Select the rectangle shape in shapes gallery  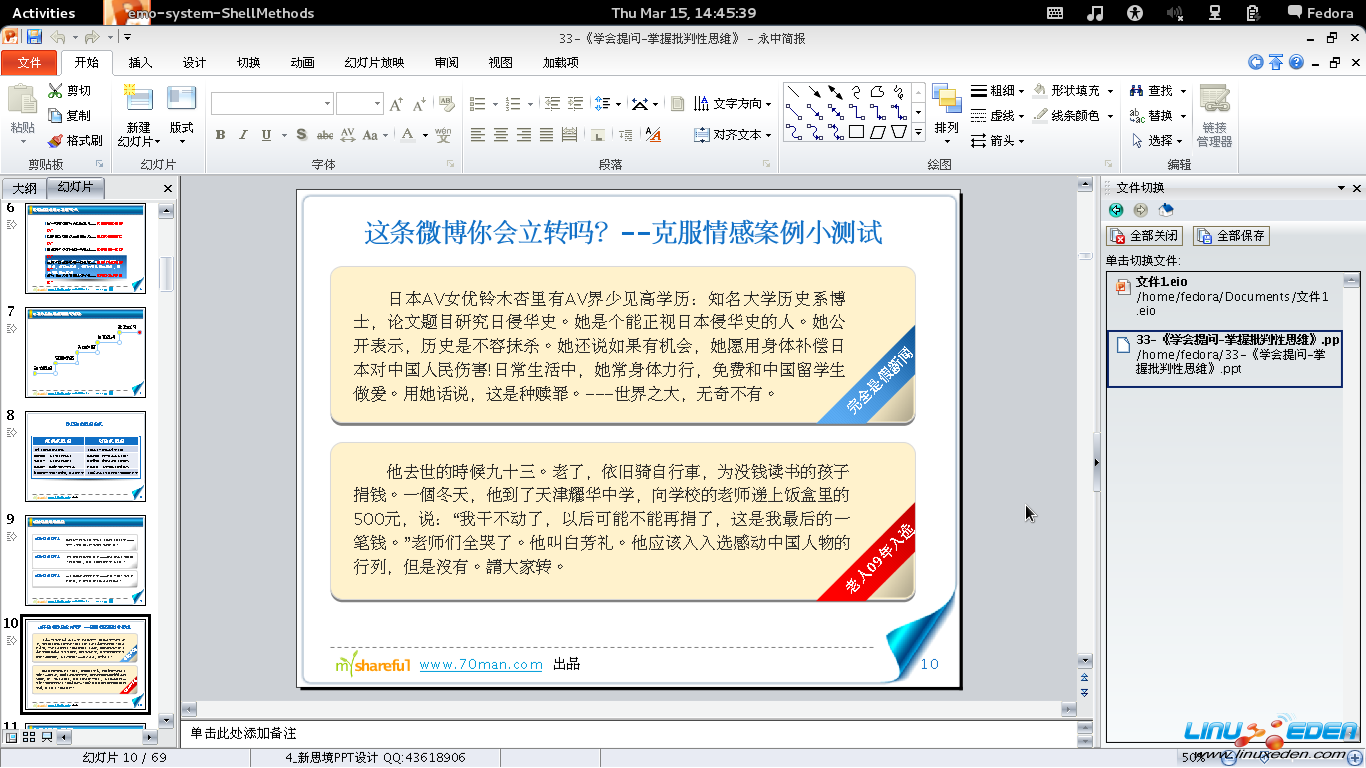tap(856, 132)
